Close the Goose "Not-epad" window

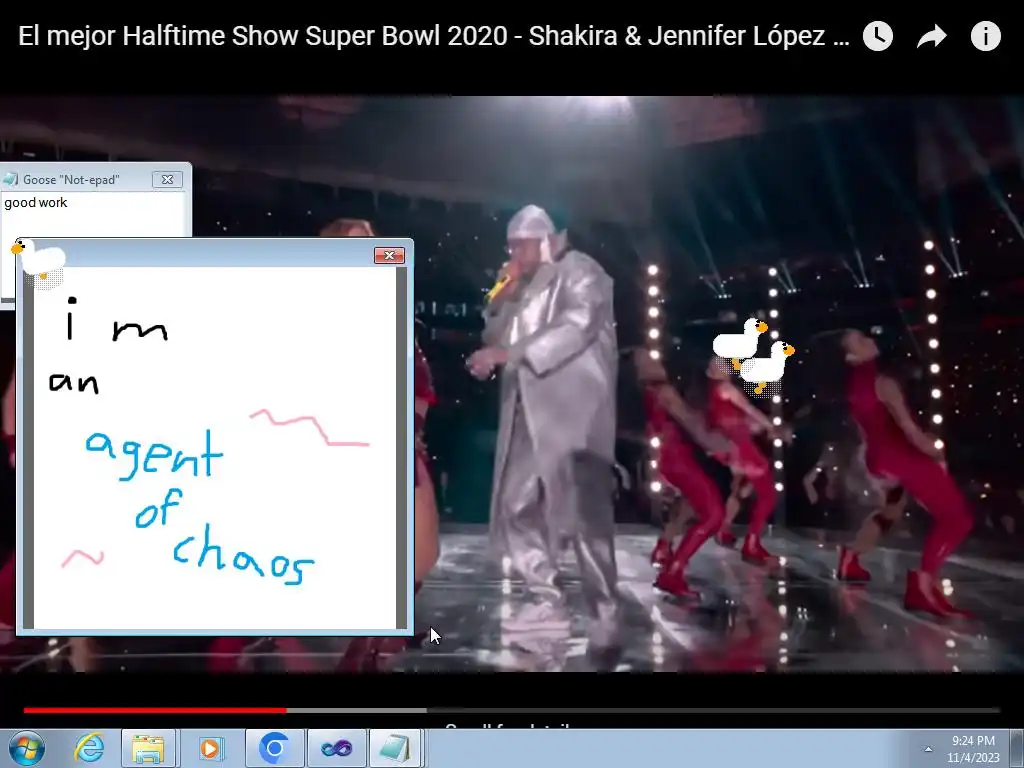pyautogui.click(x=167, y=180)
